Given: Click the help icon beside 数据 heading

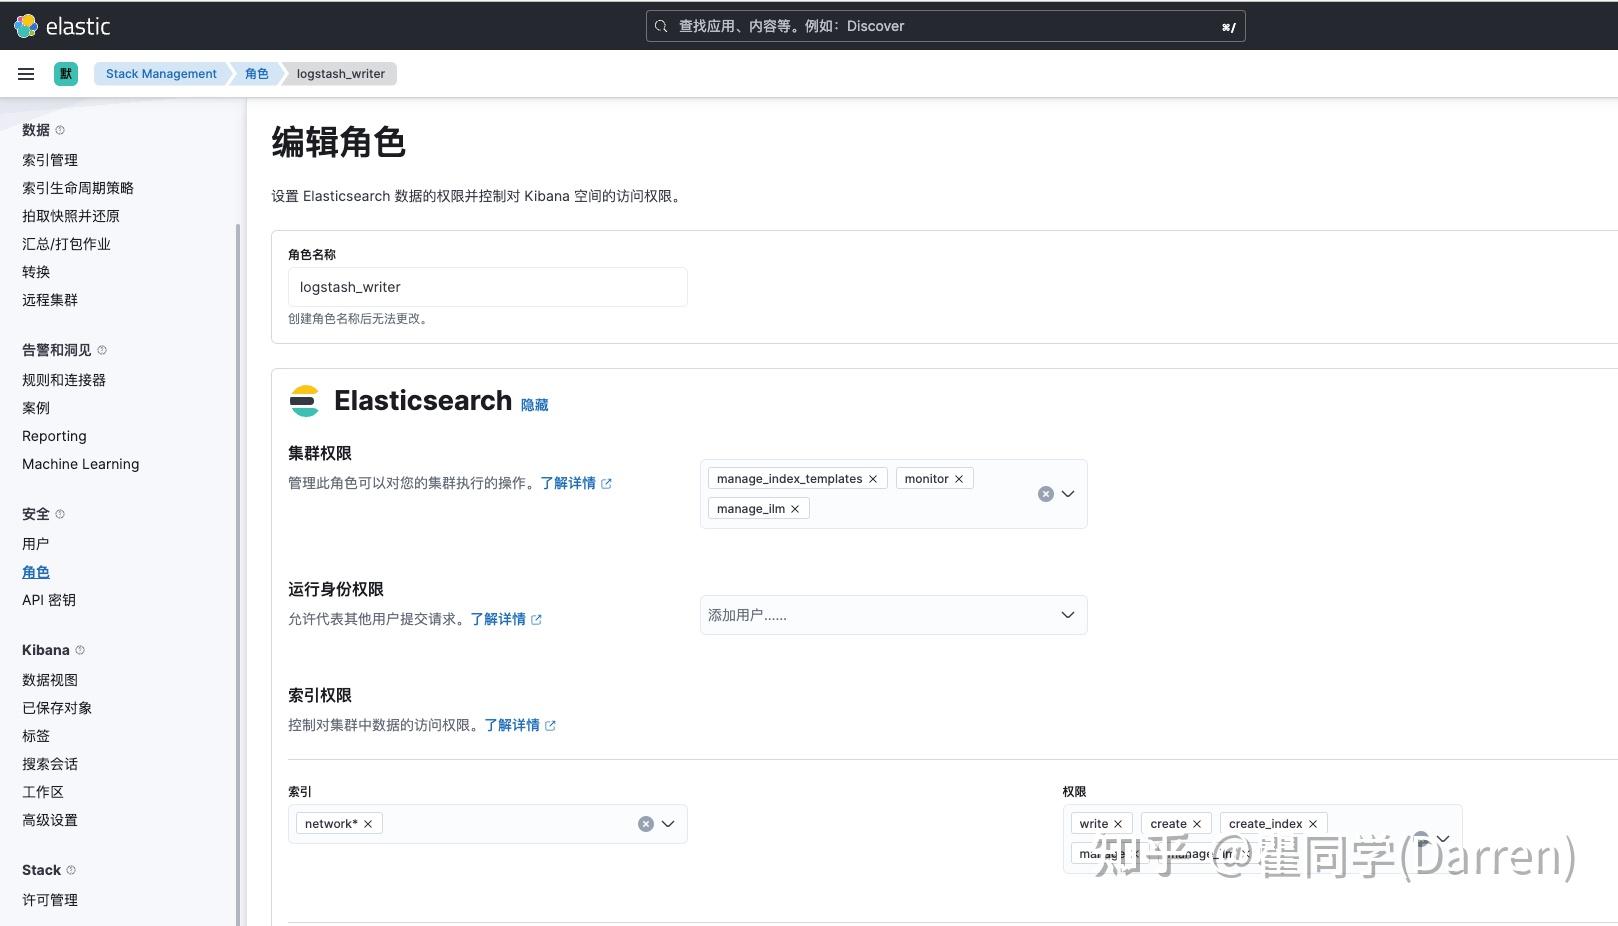Looking at the screenshot, I should tap(60, 129).
